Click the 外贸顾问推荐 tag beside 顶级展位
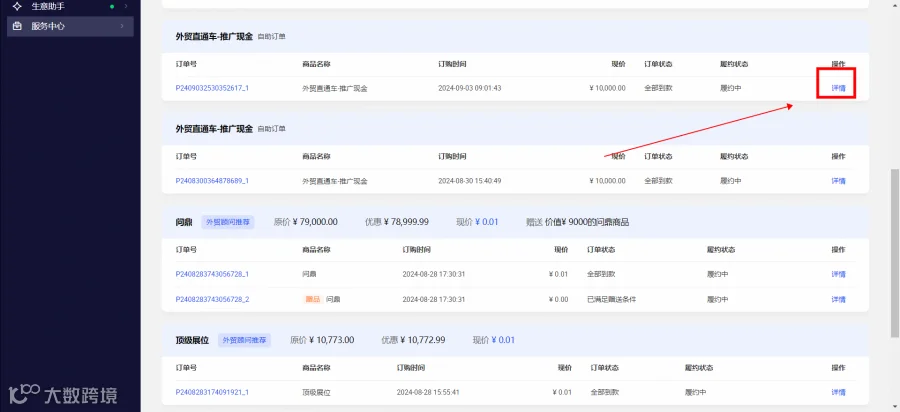 pos(244,340)
